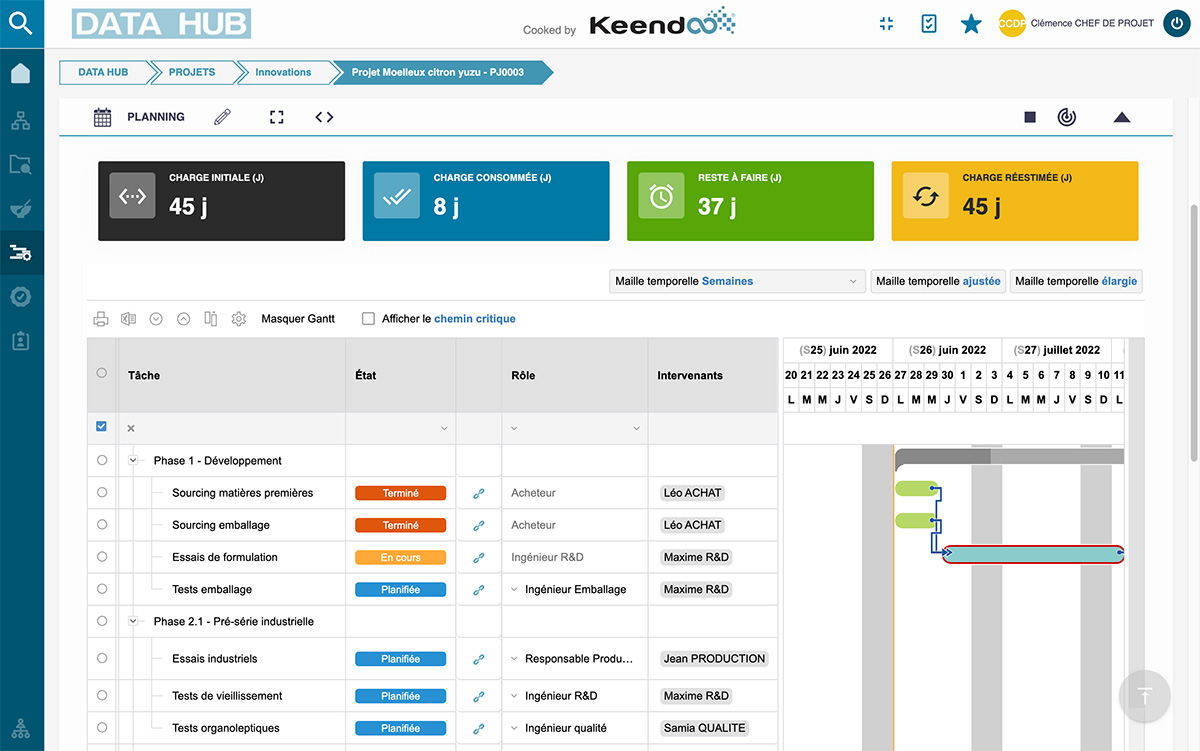This screenshot has height=751, width=1200.
Task: Click the favorites star in the top bar
Action: pos(971,23)
